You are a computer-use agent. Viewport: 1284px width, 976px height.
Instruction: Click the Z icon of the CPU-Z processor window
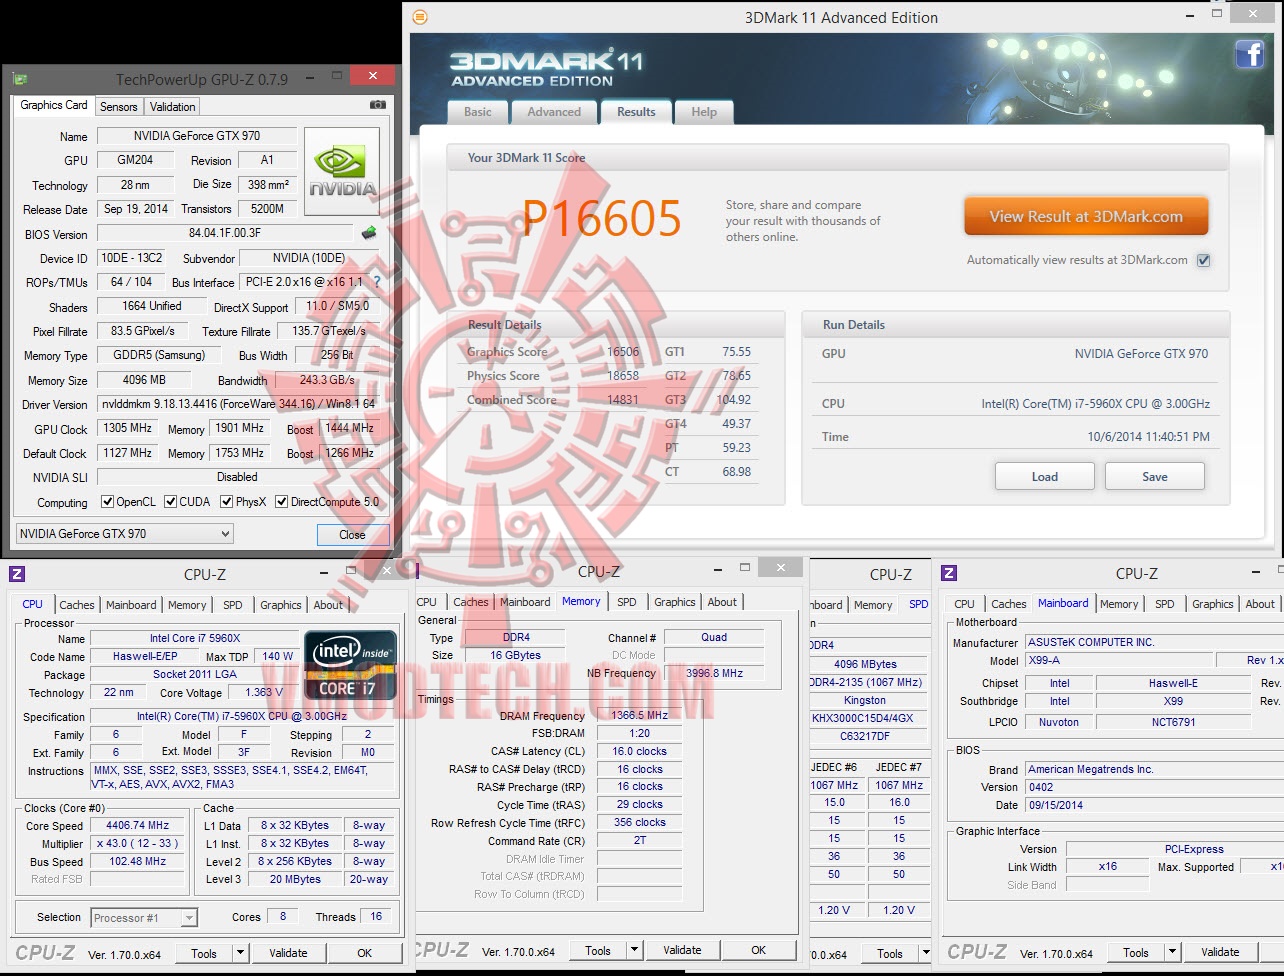click(17, 573)
